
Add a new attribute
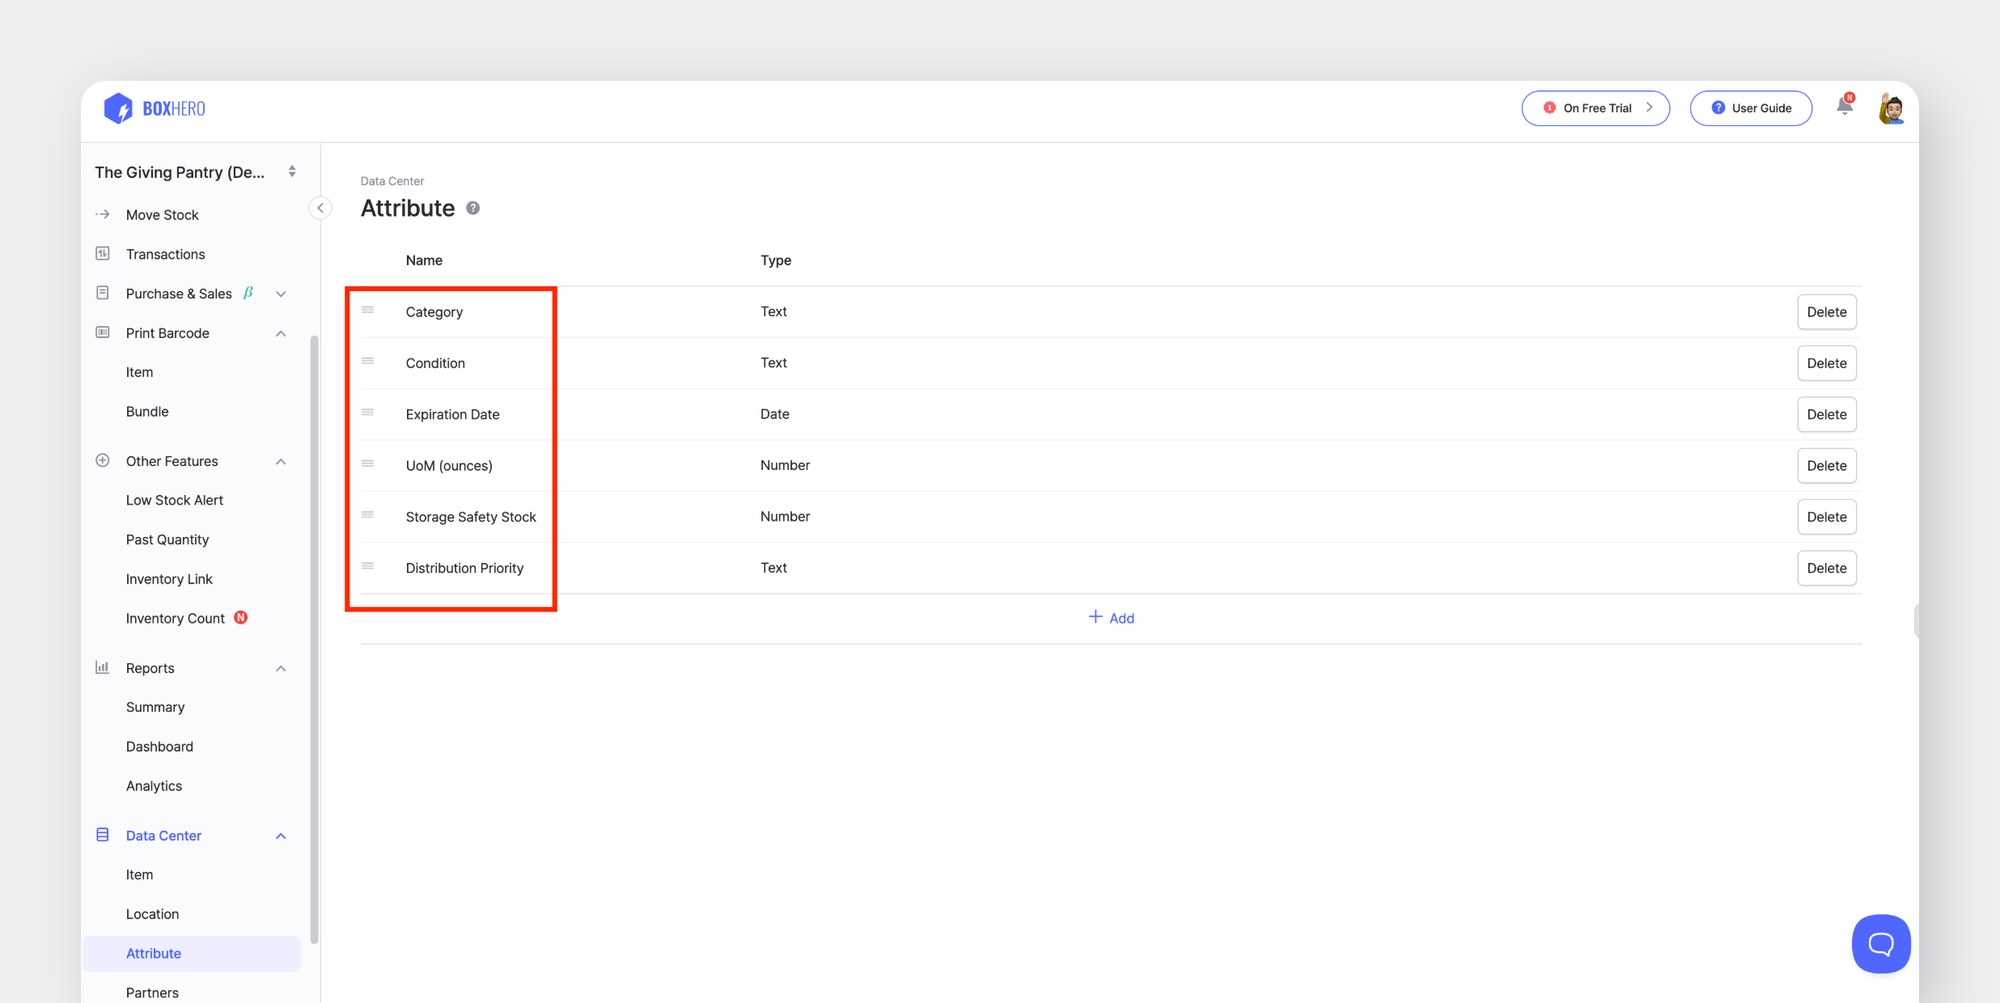(x=1111, y=617)
